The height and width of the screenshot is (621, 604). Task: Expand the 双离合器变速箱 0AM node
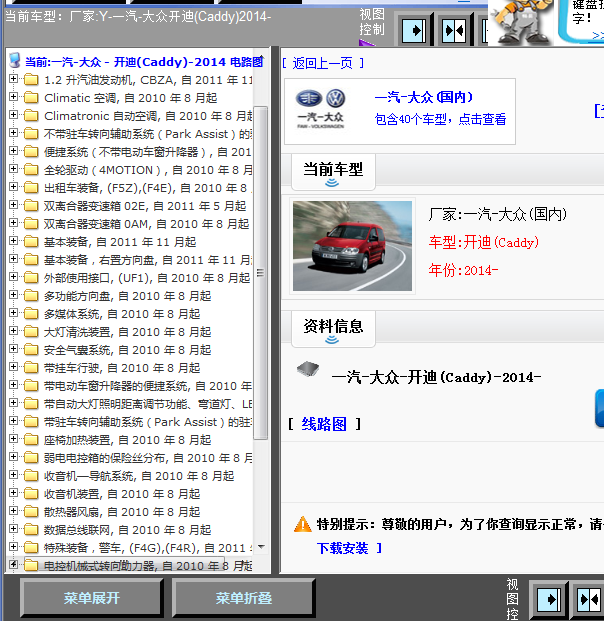13,223
